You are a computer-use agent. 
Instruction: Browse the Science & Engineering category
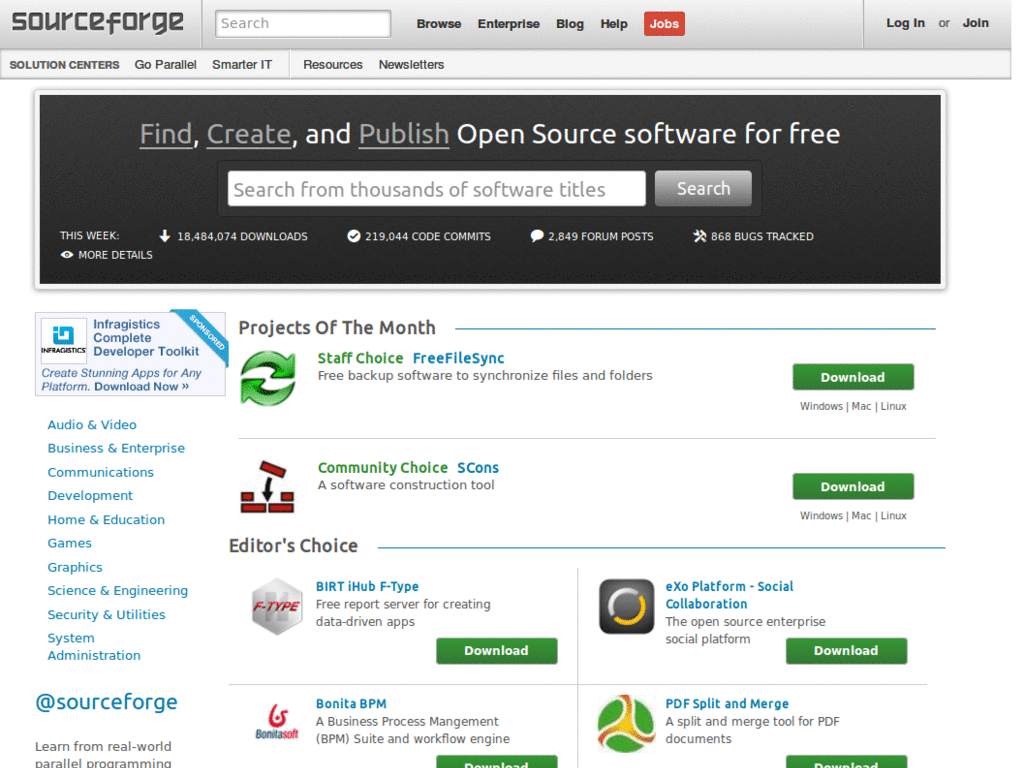[x=118, y=591]
